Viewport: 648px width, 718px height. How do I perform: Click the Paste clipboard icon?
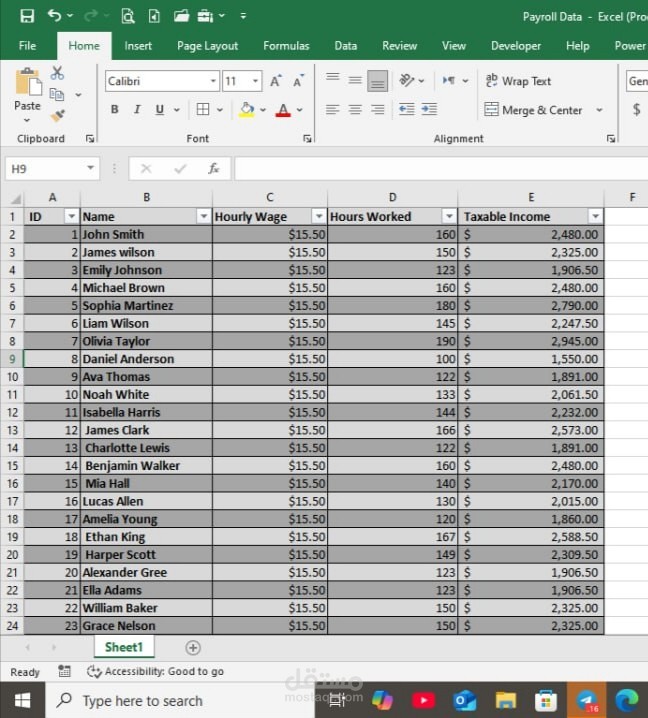pyautogui.click(x=28, y=82)
